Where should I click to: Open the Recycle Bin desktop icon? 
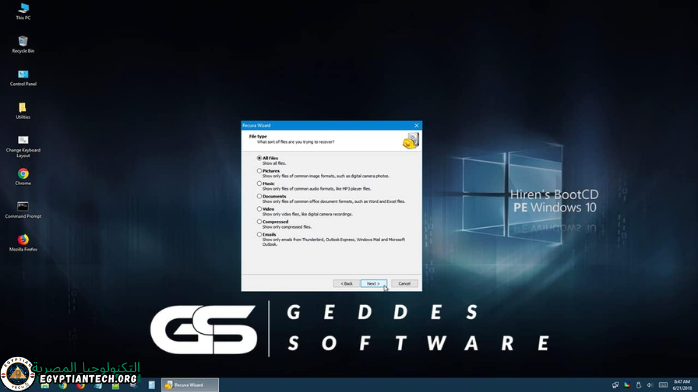pyautogui.click(x=23, y=44)
